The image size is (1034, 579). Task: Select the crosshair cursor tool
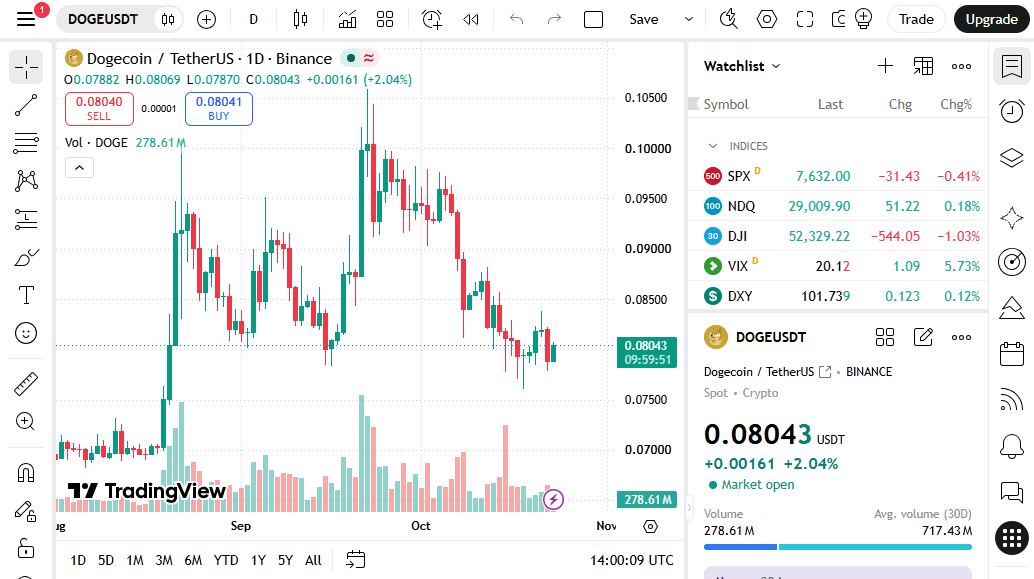pos(26,67)
